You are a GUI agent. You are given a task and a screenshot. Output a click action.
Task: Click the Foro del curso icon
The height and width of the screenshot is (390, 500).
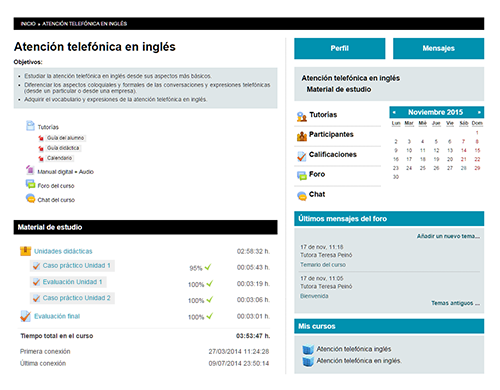pyautogui.click(x=30, y=184)
